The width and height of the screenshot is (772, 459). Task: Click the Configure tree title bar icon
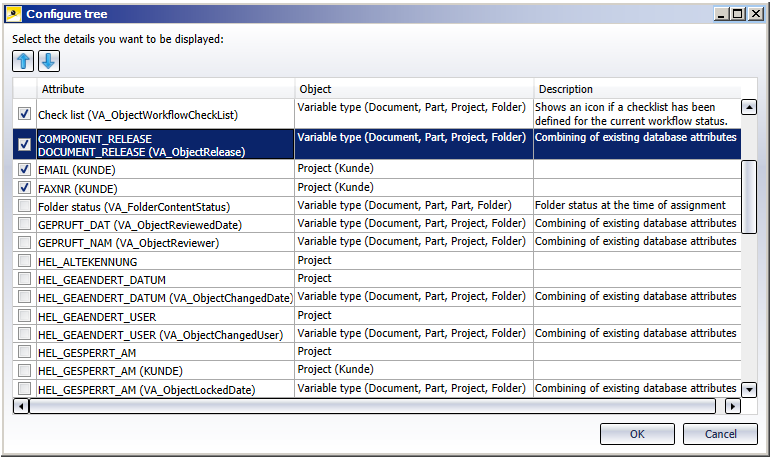(13, 13)
